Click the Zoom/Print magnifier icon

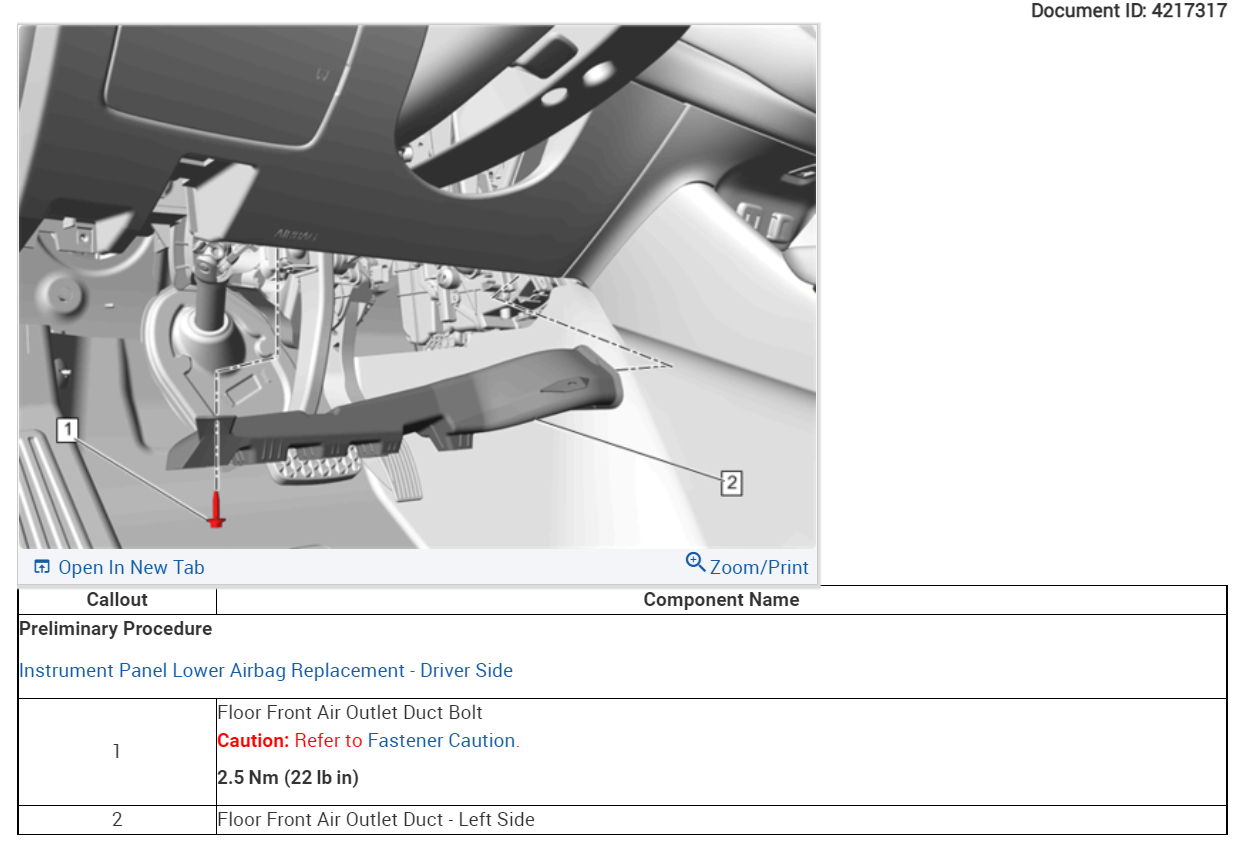point(696,563)
